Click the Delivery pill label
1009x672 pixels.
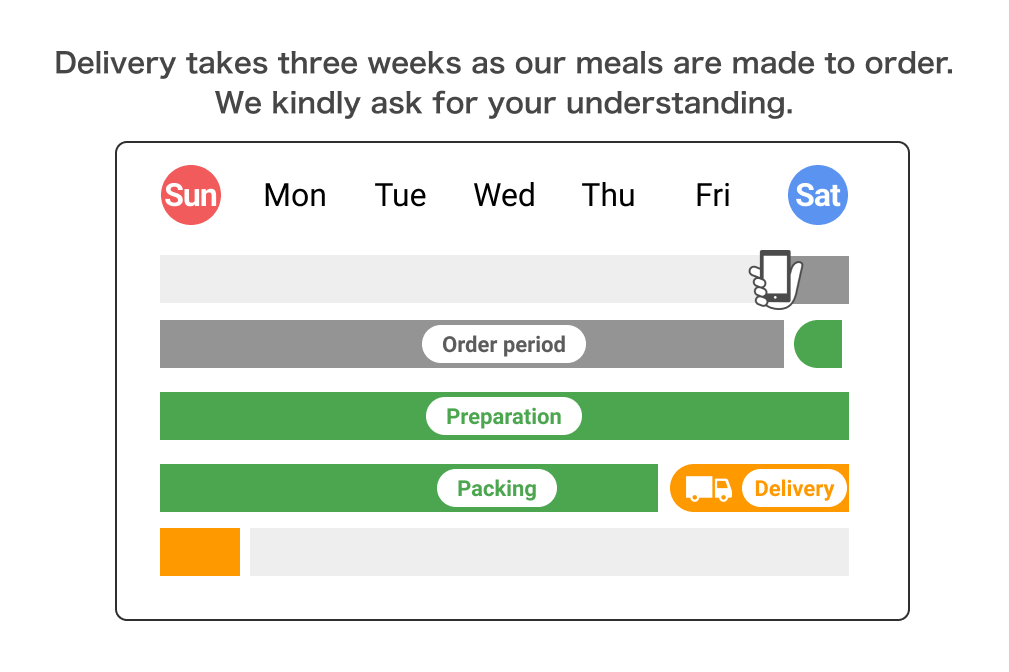[x=794, y=489]
